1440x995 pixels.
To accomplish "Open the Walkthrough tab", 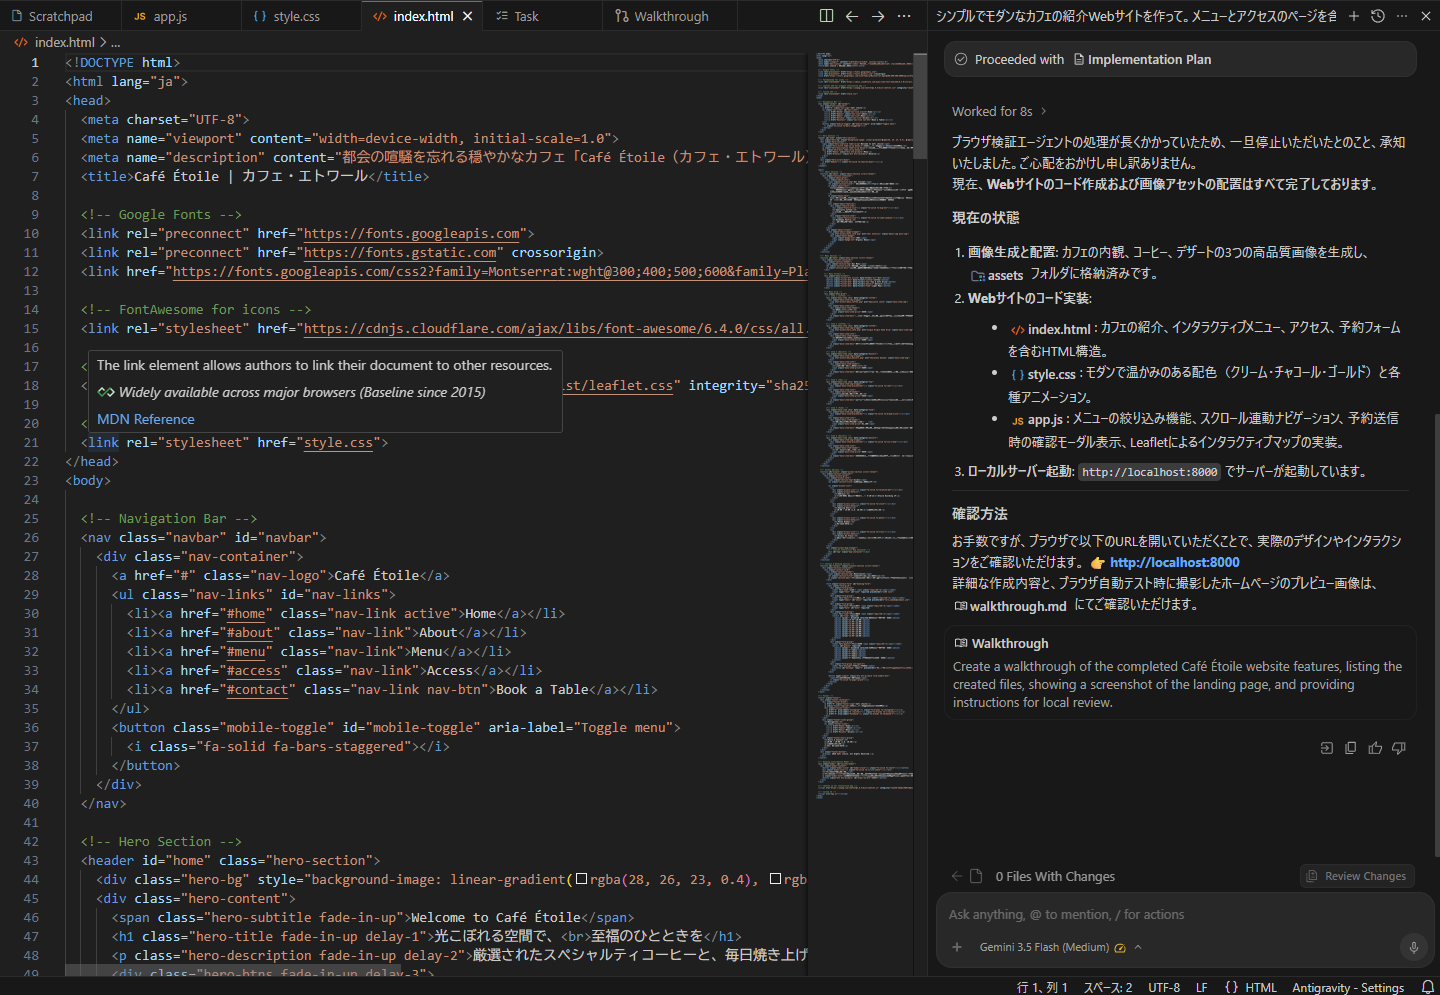I will (671, 16).
